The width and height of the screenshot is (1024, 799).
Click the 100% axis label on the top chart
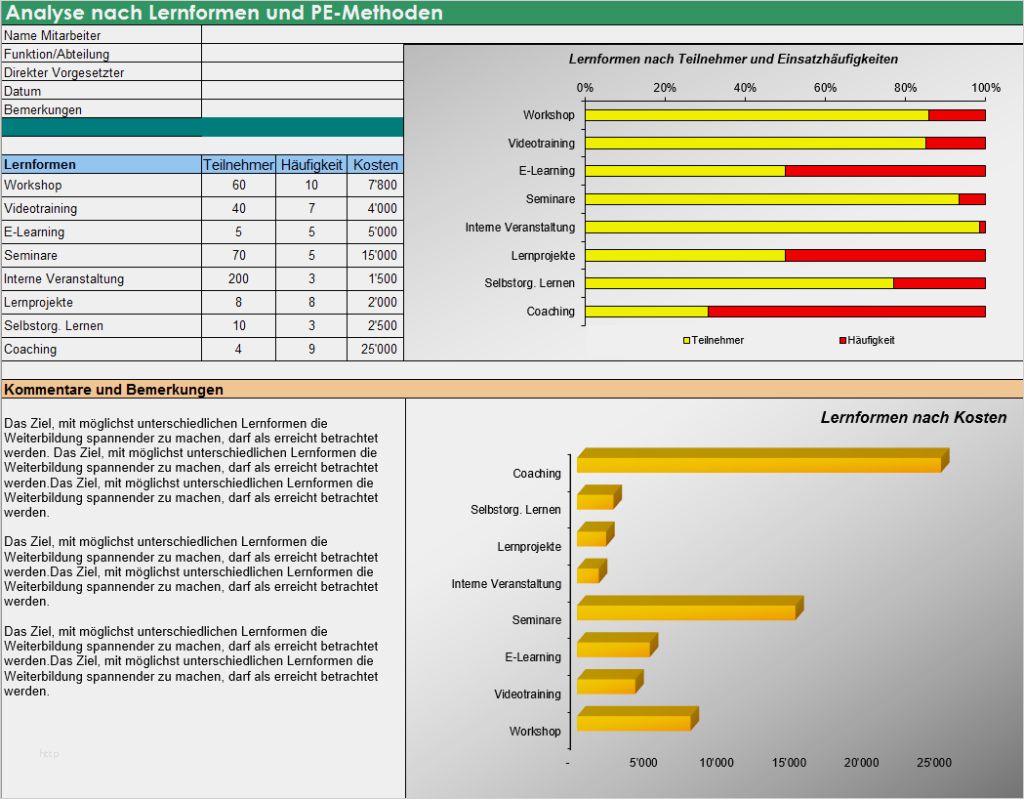[985, 86]
